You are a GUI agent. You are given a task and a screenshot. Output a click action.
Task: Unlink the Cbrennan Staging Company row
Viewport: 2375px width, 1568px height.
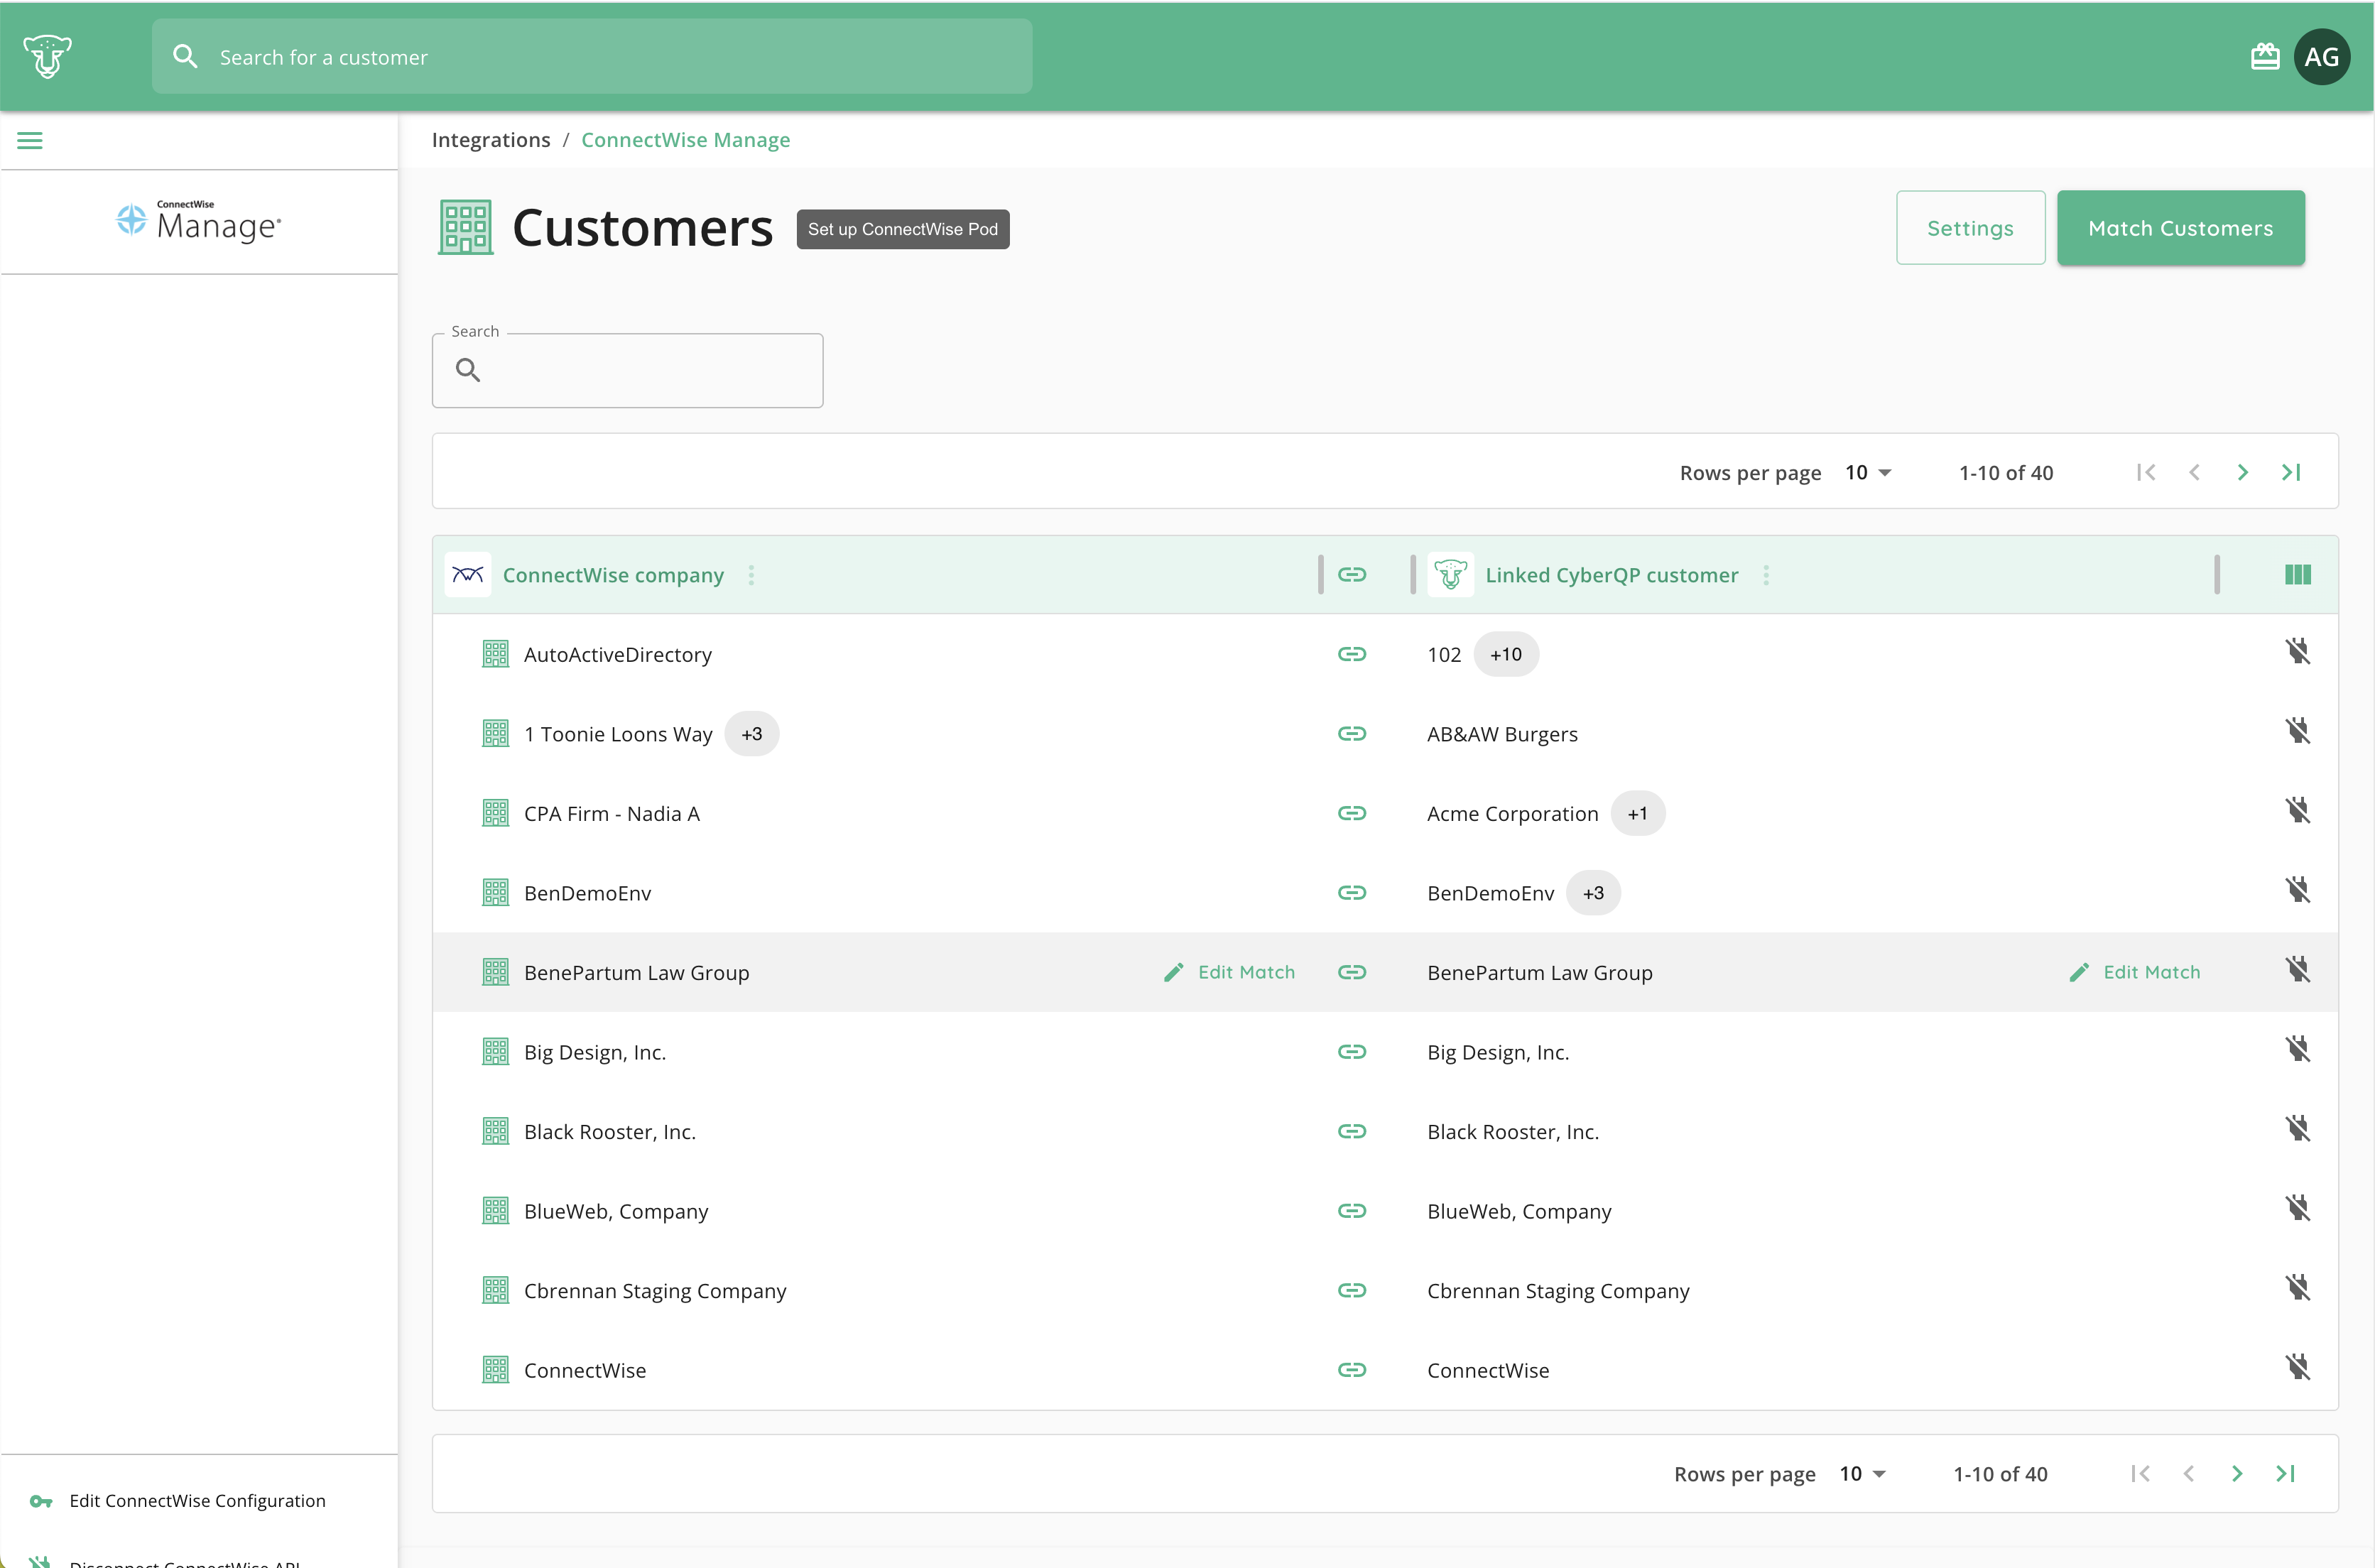tap(2297, 1289)
